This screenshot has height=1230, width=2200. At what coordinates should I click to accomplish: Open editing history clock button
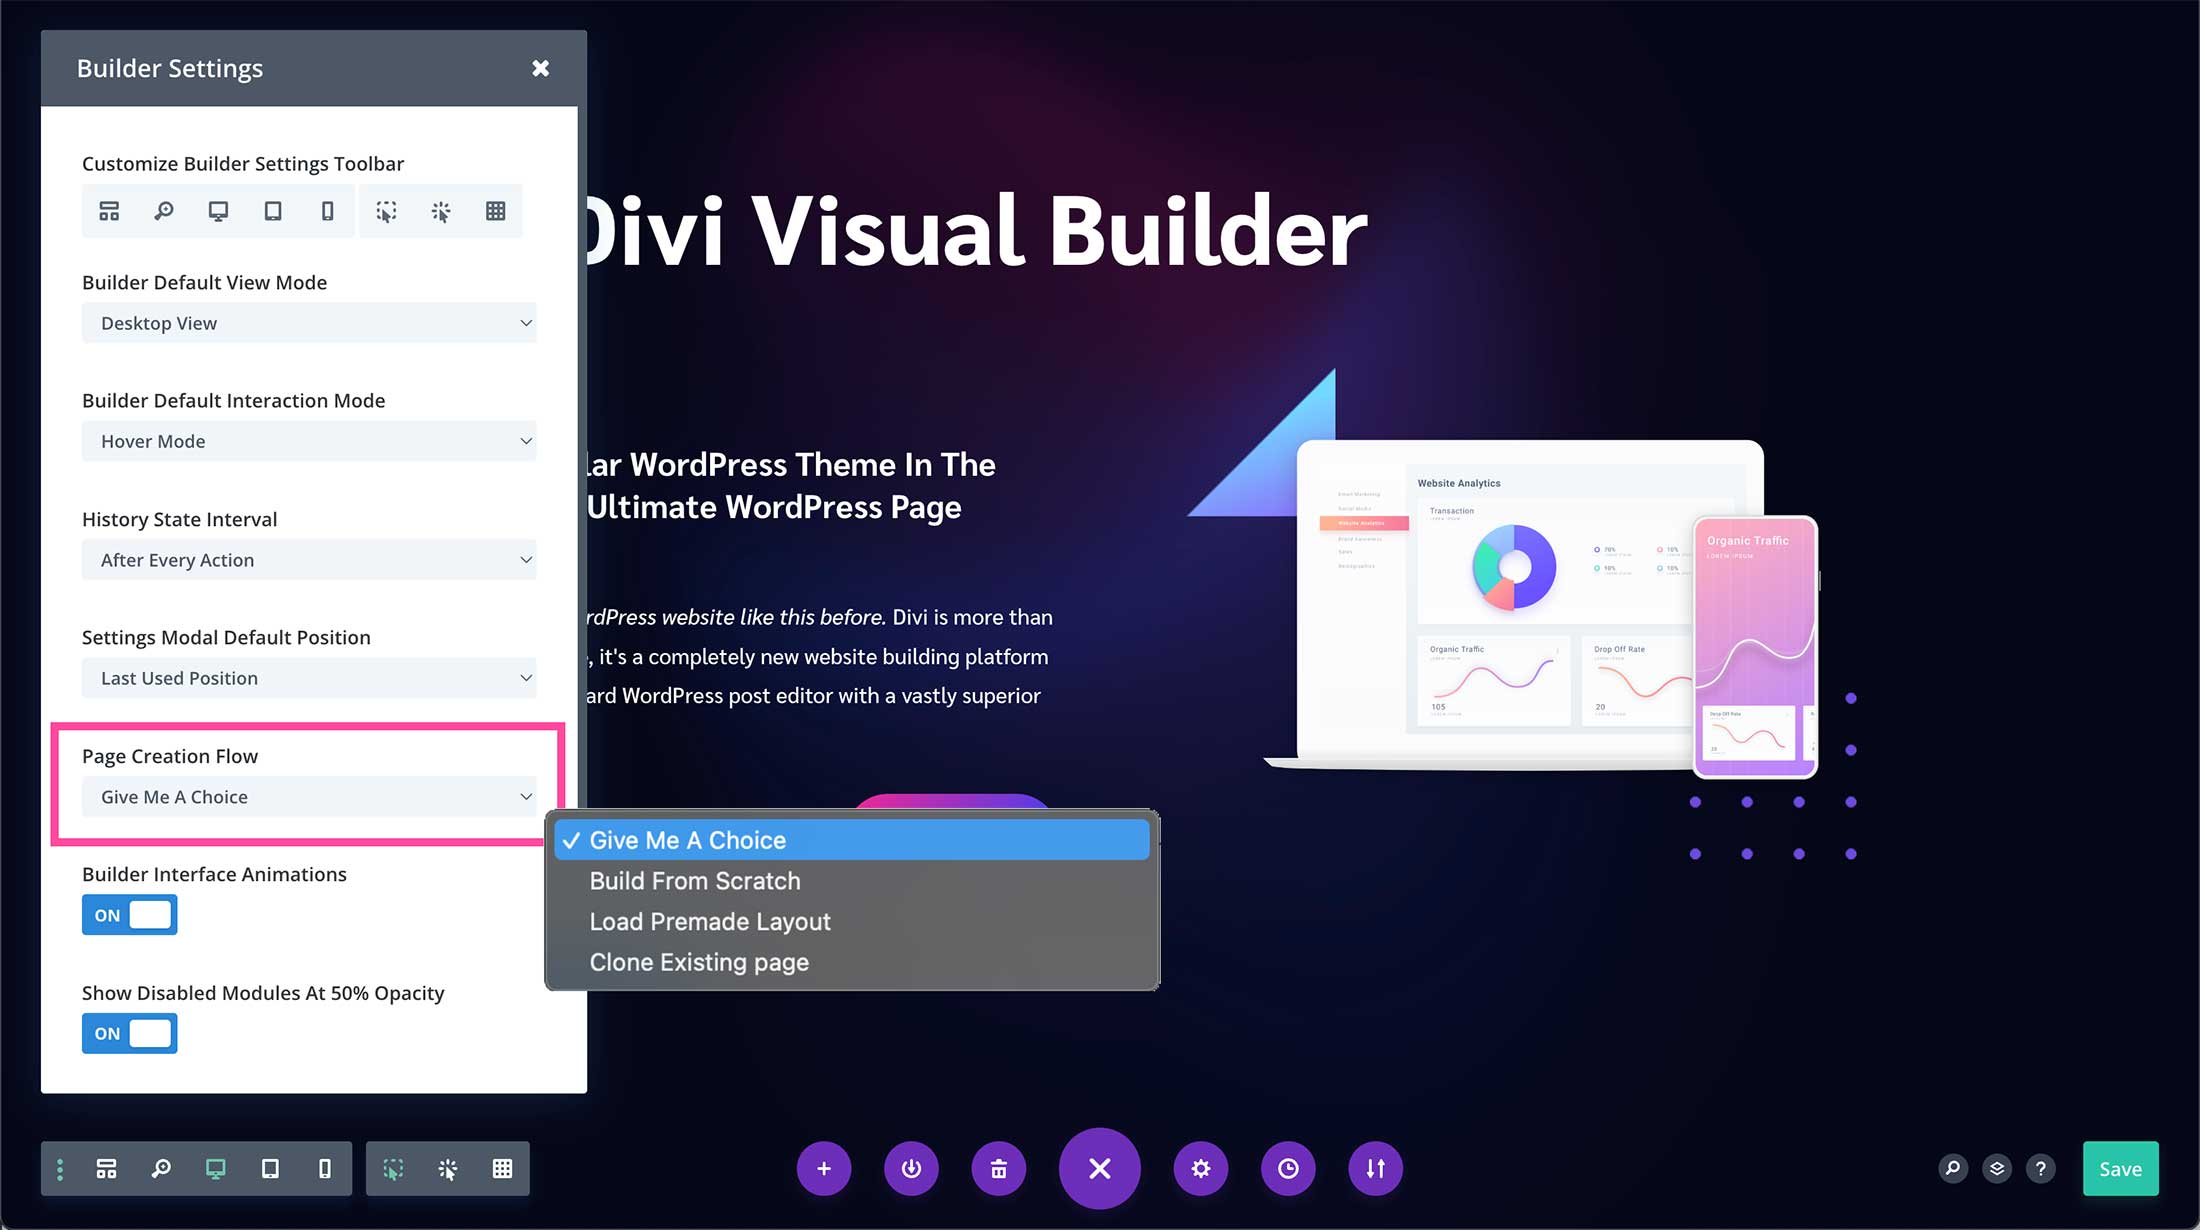pos(1288,1168)
